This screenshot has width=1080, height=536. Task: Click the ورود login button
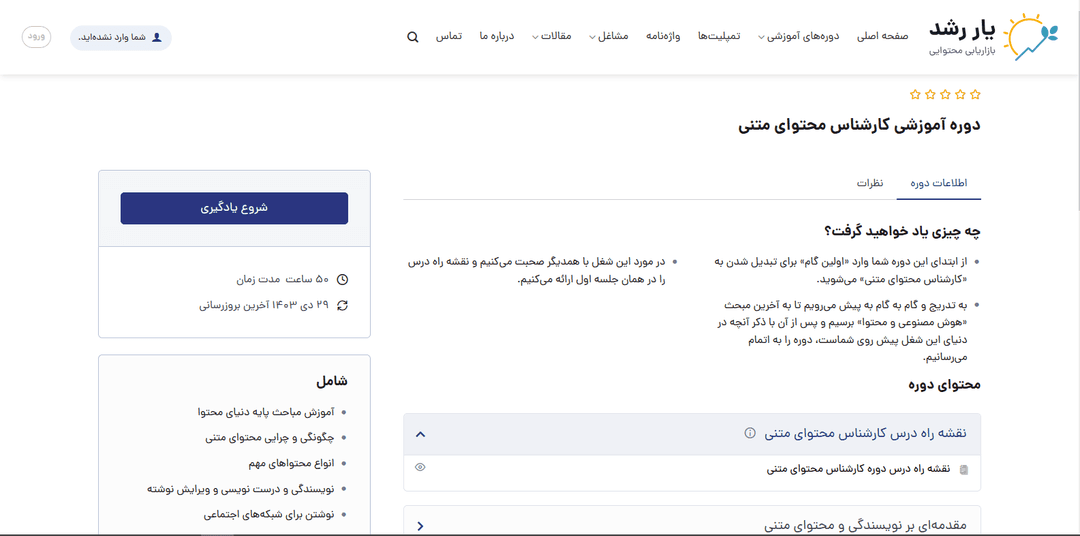pyautogui.click(x=37, y=37)
